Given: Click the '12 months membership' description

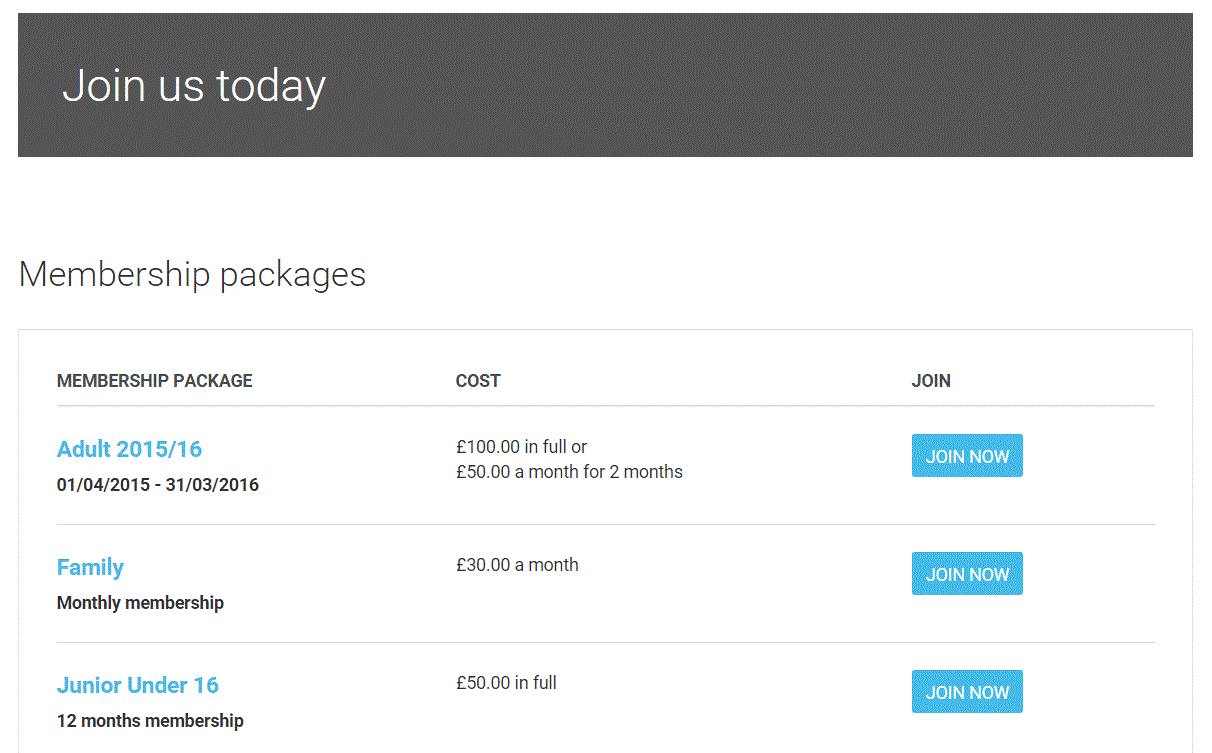Looking at the screenshot, I should tap(150, 721).
